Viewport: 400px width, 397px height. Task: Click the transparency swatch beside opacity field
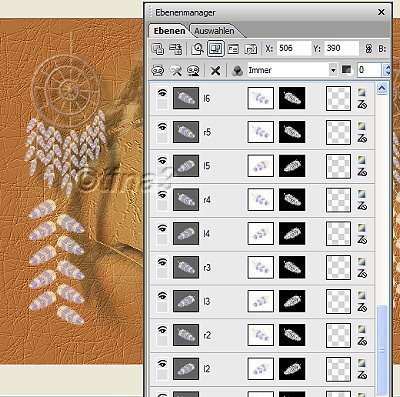pyautogui.click(x=347, y=70)
